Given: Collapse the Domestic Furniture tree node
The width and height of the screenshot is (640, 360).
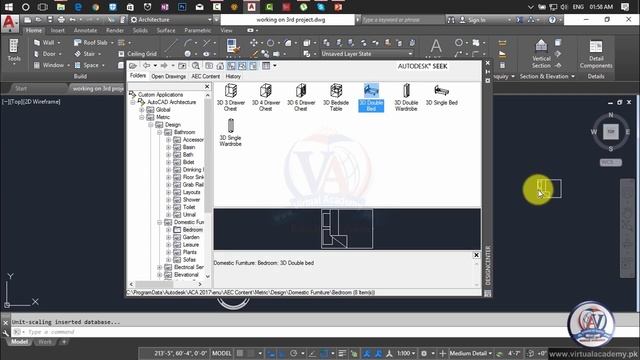Looking at the screenshot, I should pyautogui.click(x=160, y=222).
